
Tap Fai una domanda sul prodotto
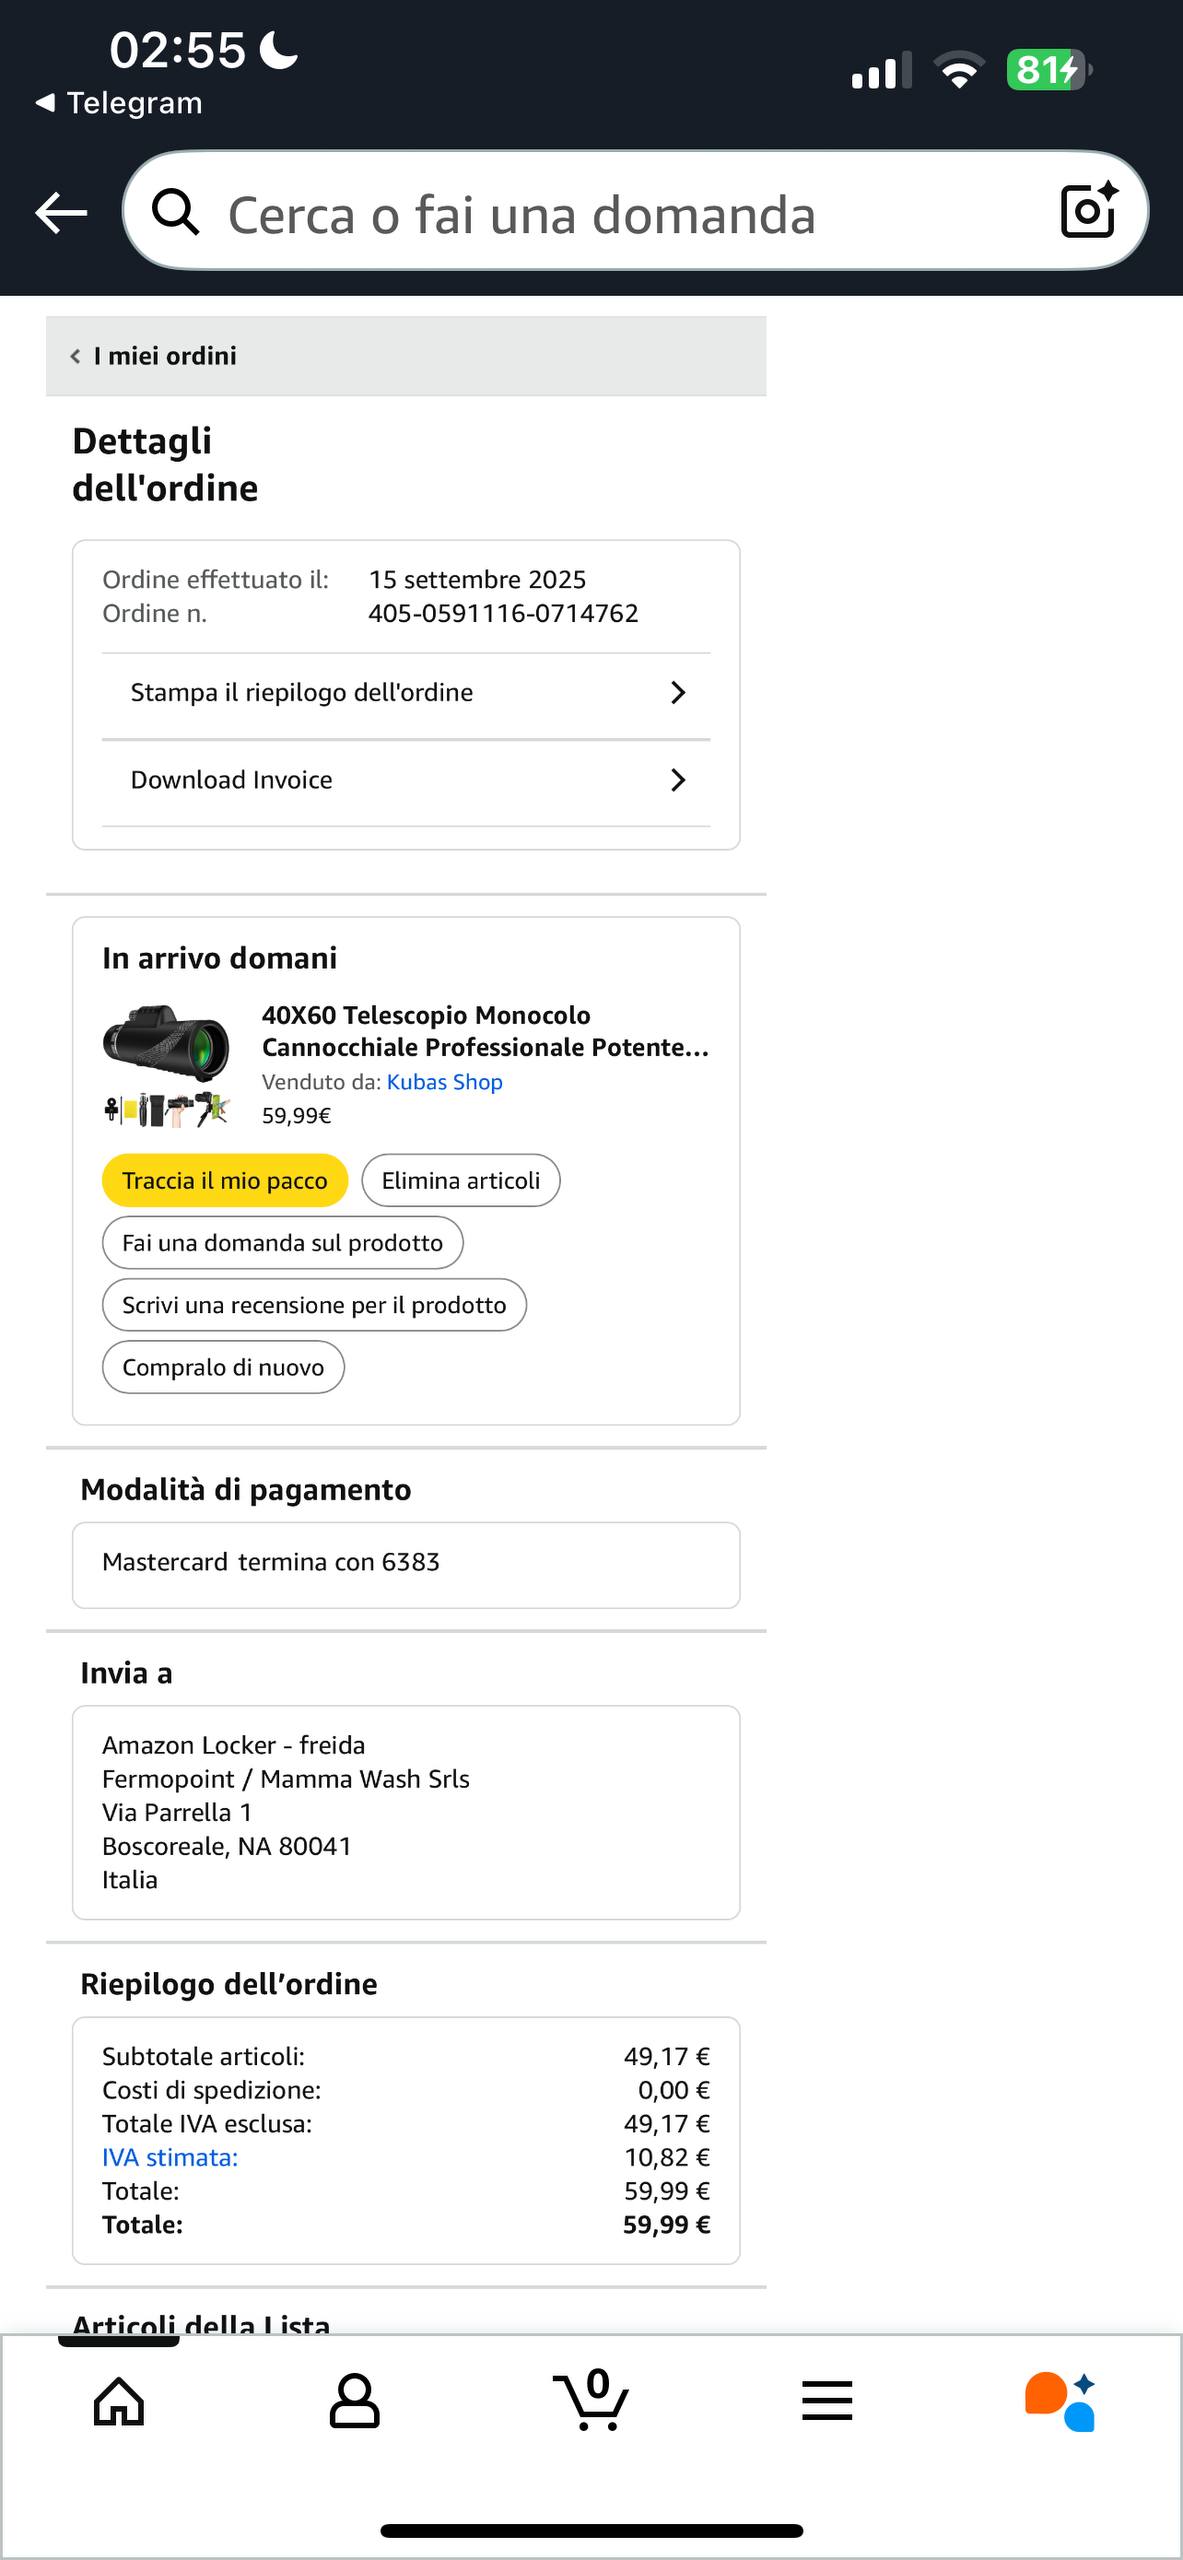click(282, 1243)
